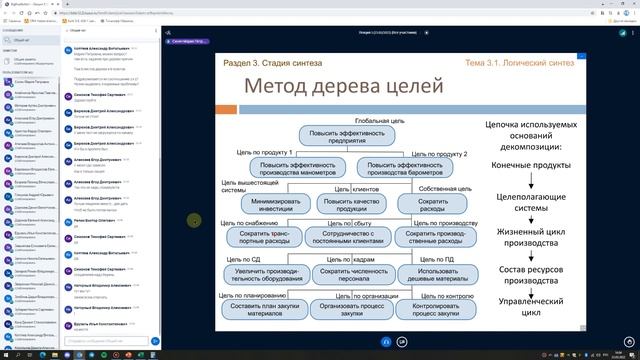Open the Windows notification center icon
This screenshot has width=640, height=360.
(x=632, y=355)
